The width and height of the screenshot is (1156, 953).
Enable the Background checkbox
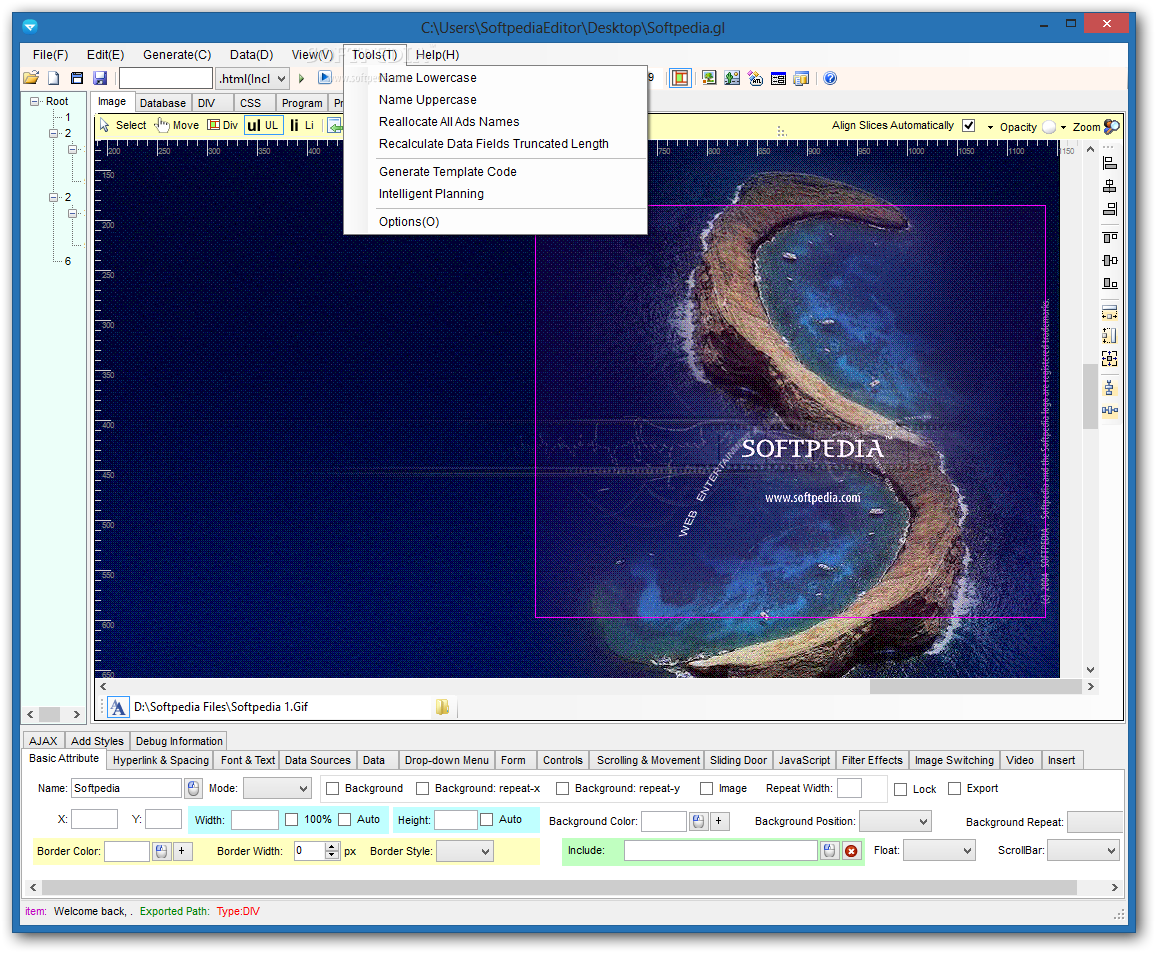[332, 789]
